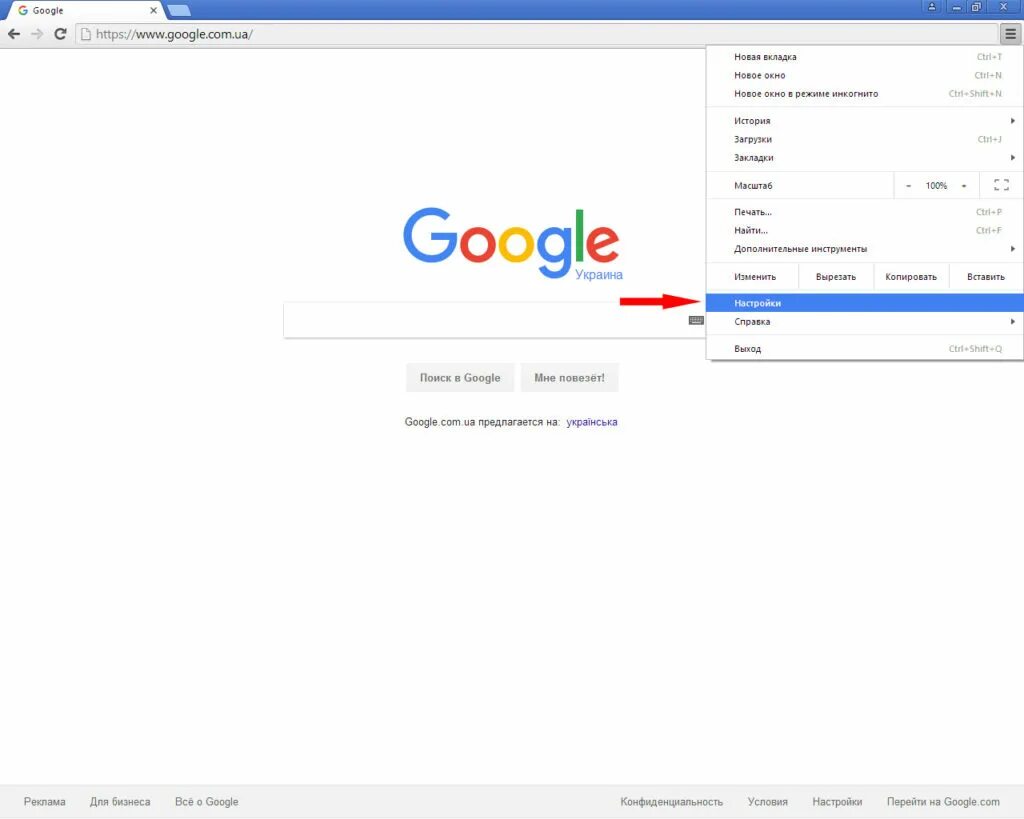The width and height of the screenshot is (1024, 819).
Task: Choose 'Выход' from the menu
Action: 865,349
